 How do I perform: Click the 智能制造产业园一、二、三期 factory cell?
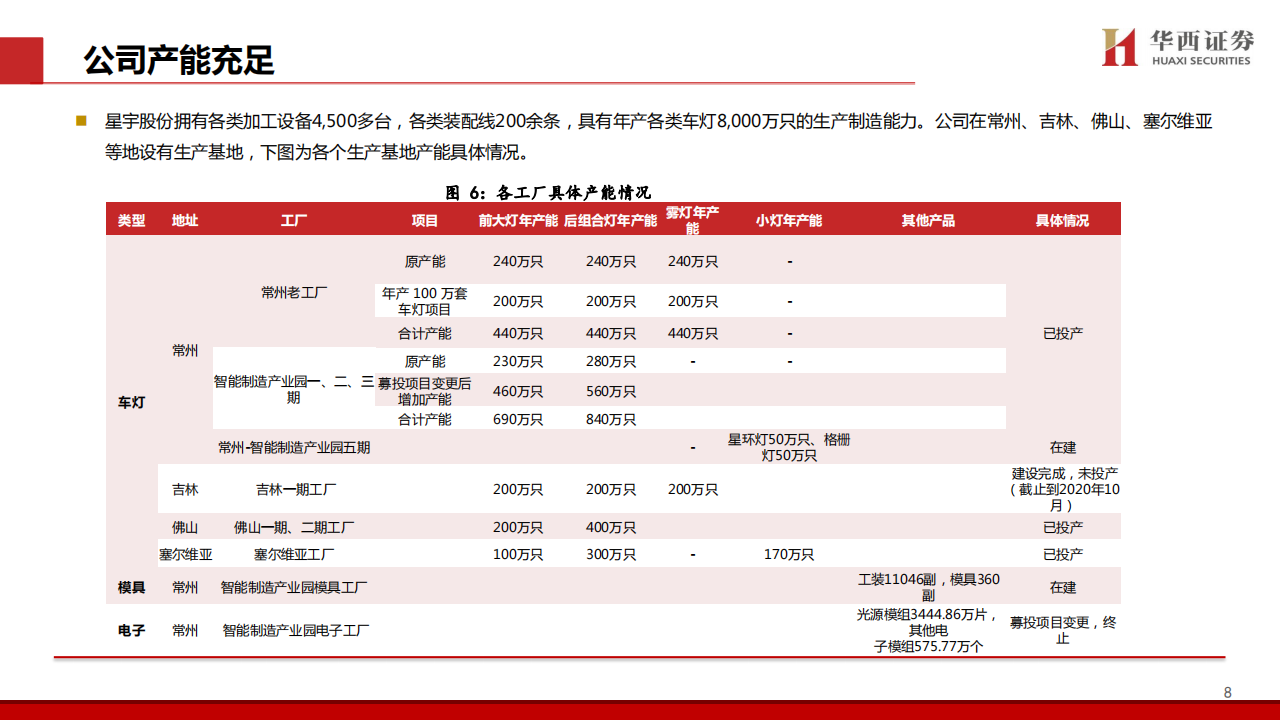point(294,389)
